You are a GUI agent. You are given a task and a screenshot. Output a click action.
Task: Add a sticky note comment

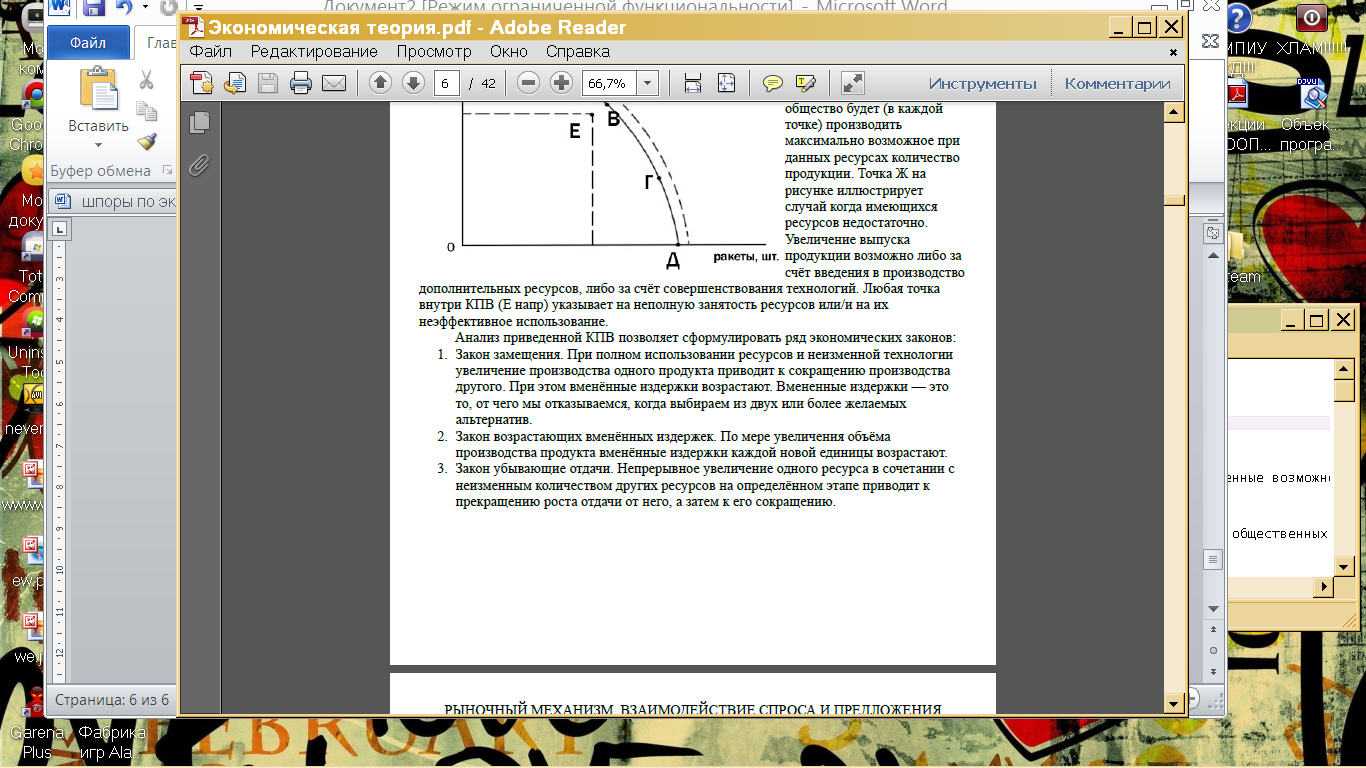click(x=773, y=83)
